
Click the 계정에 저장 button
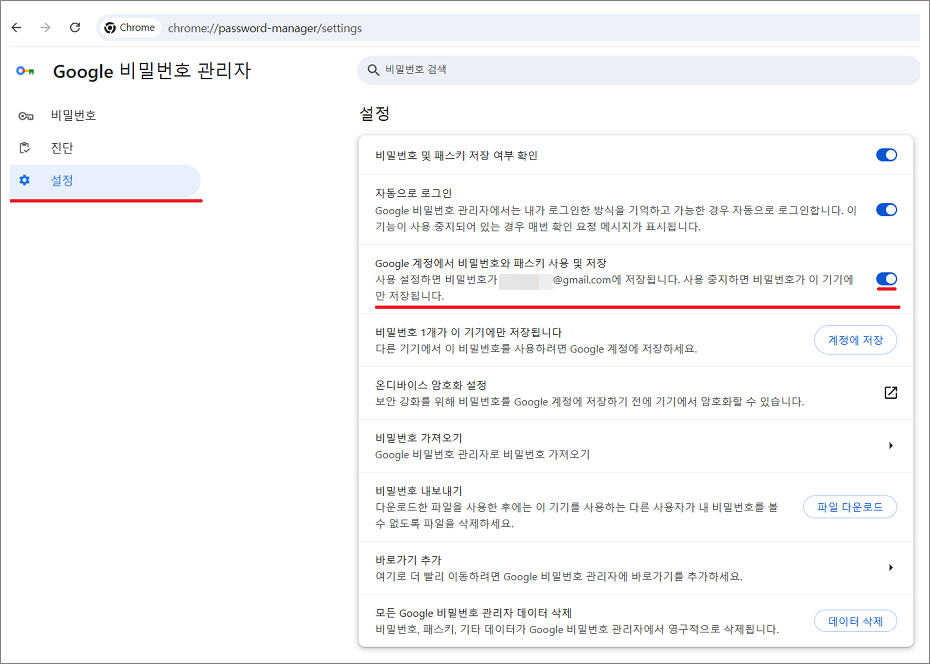[x=855, y=340]
